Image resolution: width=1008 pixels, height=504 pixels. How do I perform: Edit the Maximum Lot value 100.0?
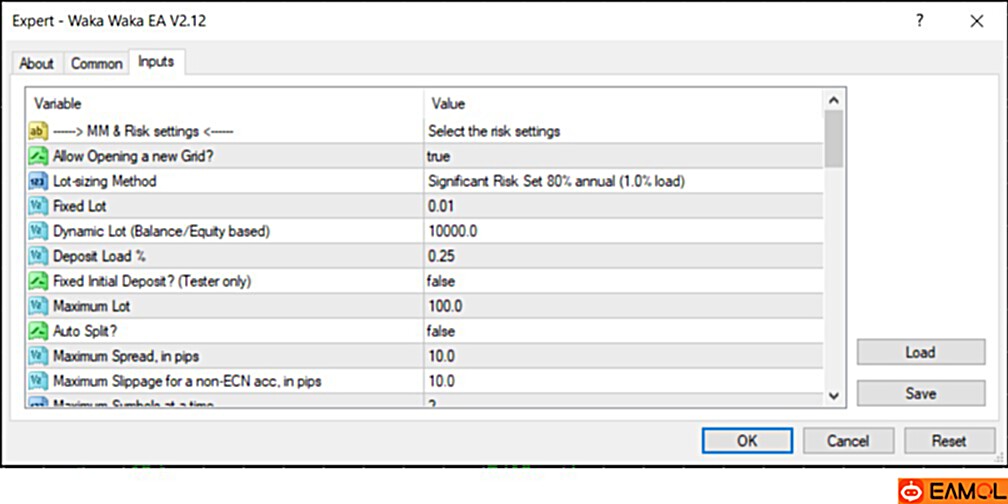coord(624,306)
